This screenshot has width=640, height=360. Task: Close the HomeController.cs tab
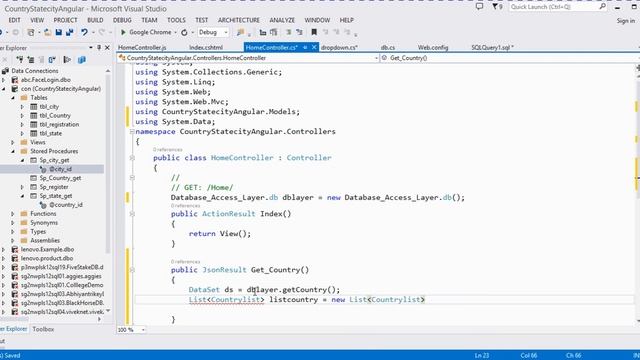click(x=314, y=47)
